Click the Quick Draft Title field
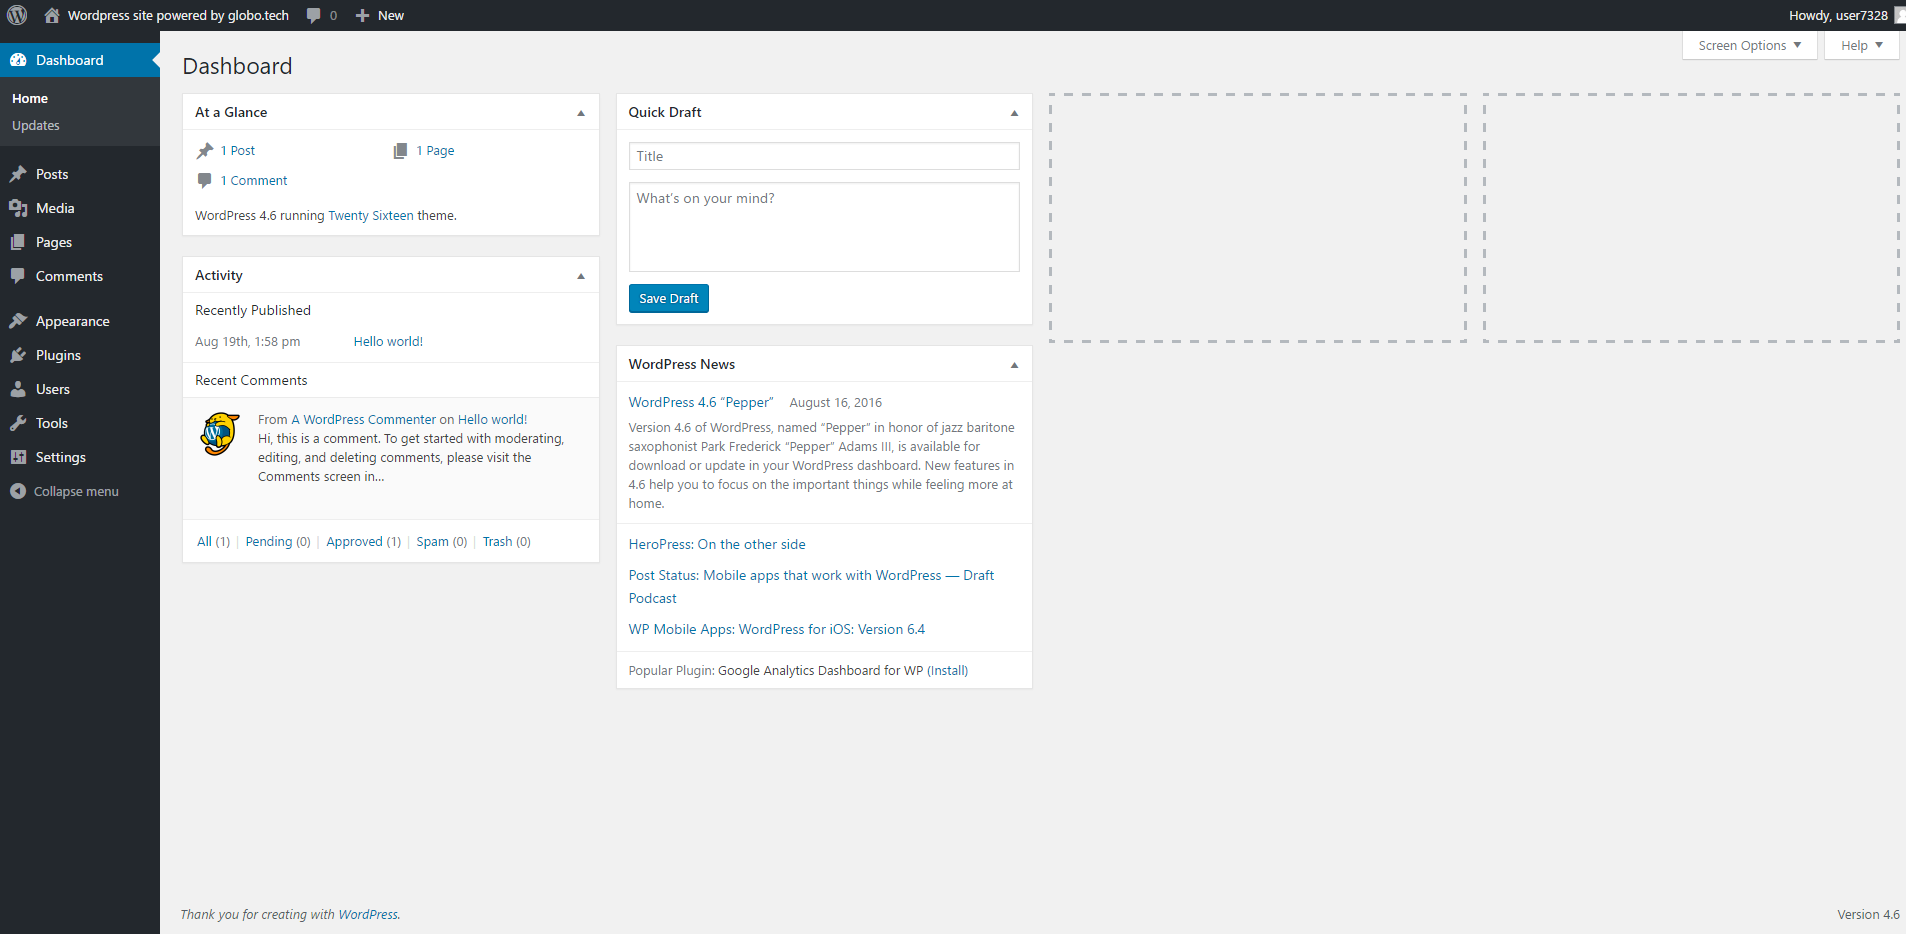1906x934 pixels. click(824, 156)
